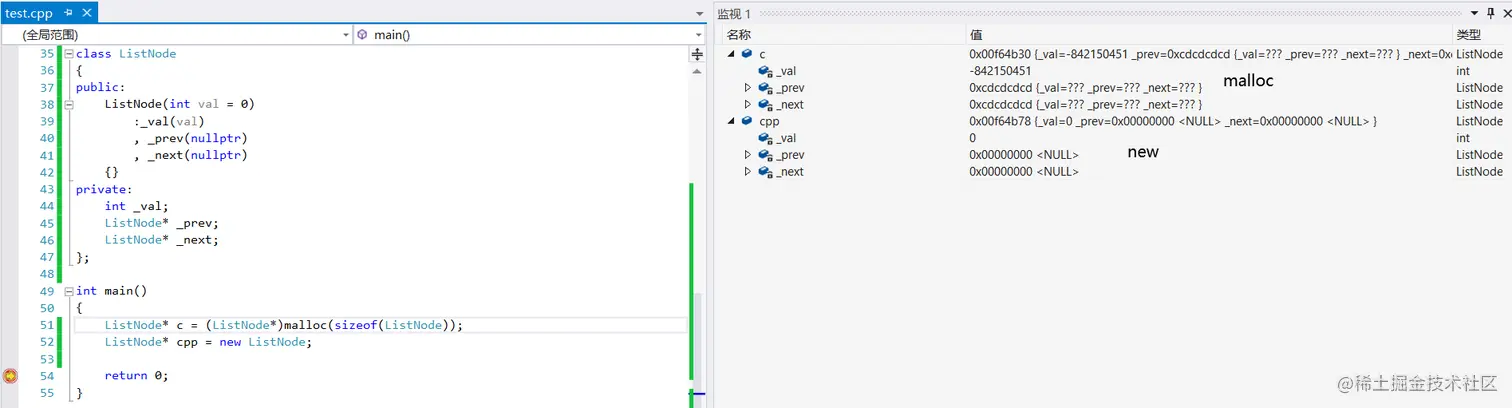This screenshot has height=408, width=1512.
Task: Click the 'int _val;' declaration
Action: 136,206
